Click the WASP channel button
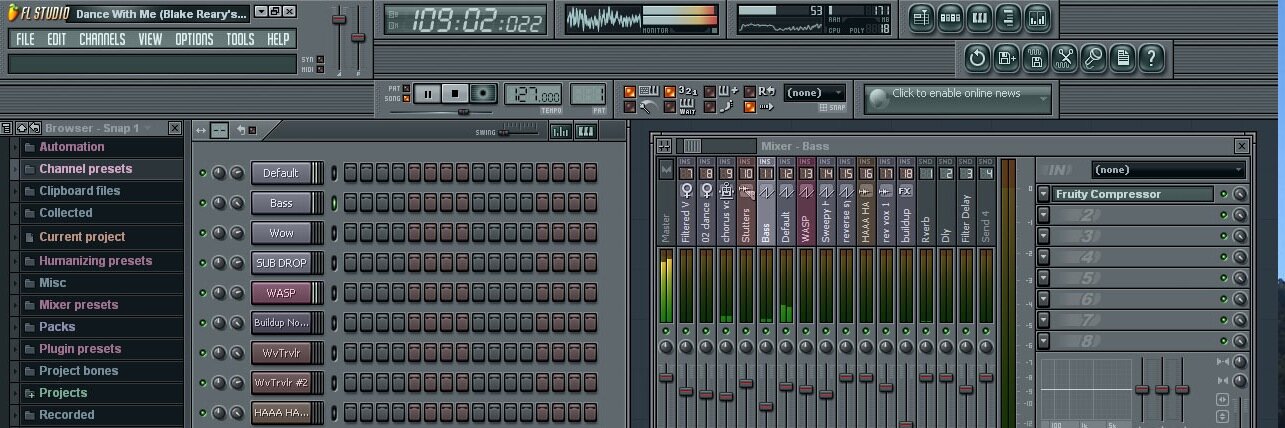Screen dimensions: 1285x428 pos(281,293)
